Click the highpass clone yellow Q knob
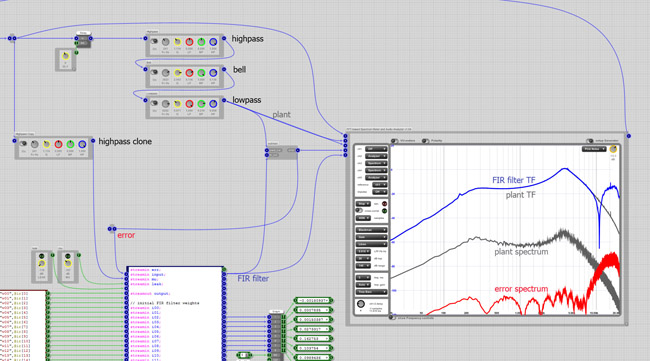 coord(46,144)
